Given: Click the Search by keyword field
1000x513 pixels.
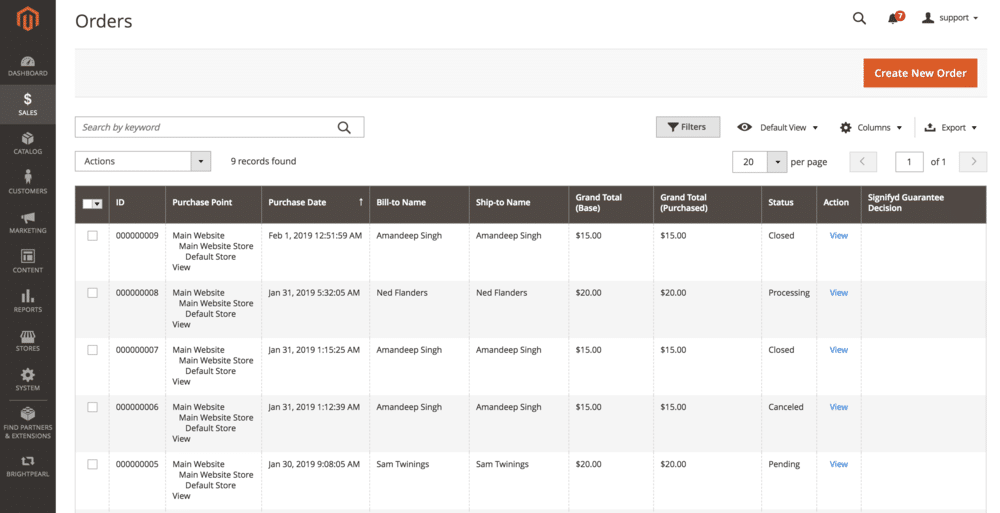Looking at the screenshot, I should coord(205,127).
